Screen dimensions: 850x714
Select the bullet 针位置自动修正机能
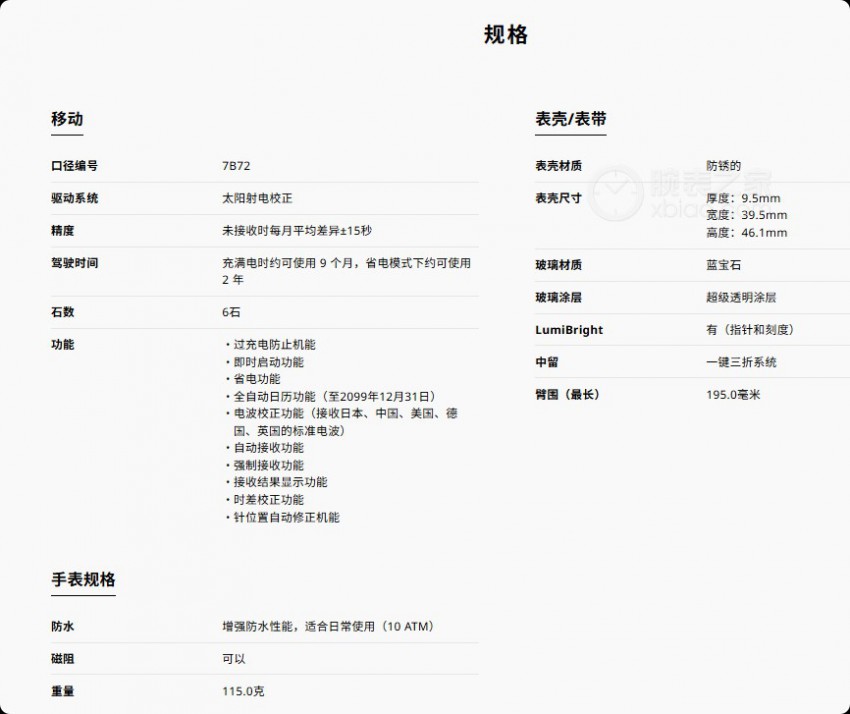(x=286, y=517)
